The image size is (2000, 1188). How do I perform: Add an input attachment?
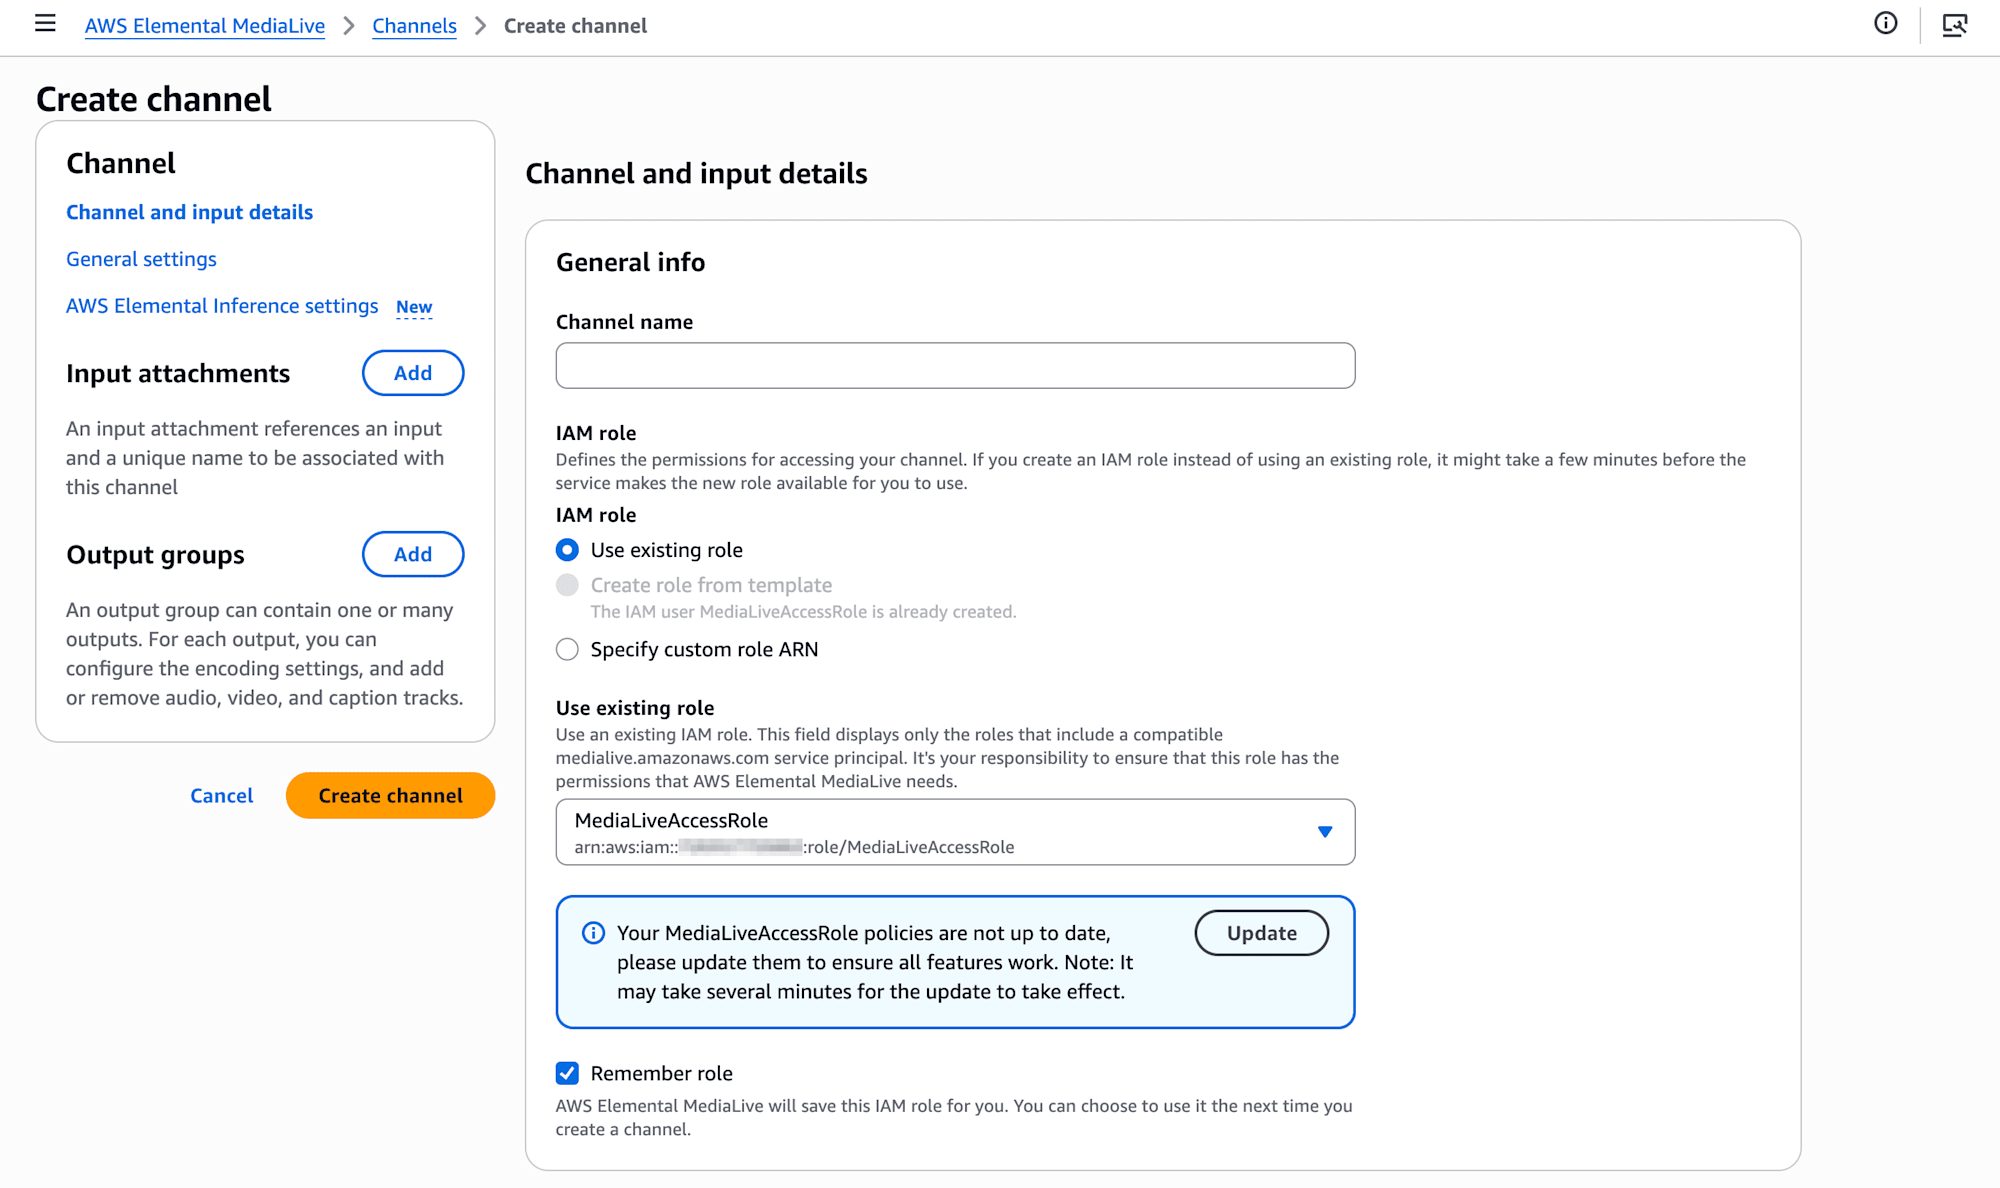point(413,373)
